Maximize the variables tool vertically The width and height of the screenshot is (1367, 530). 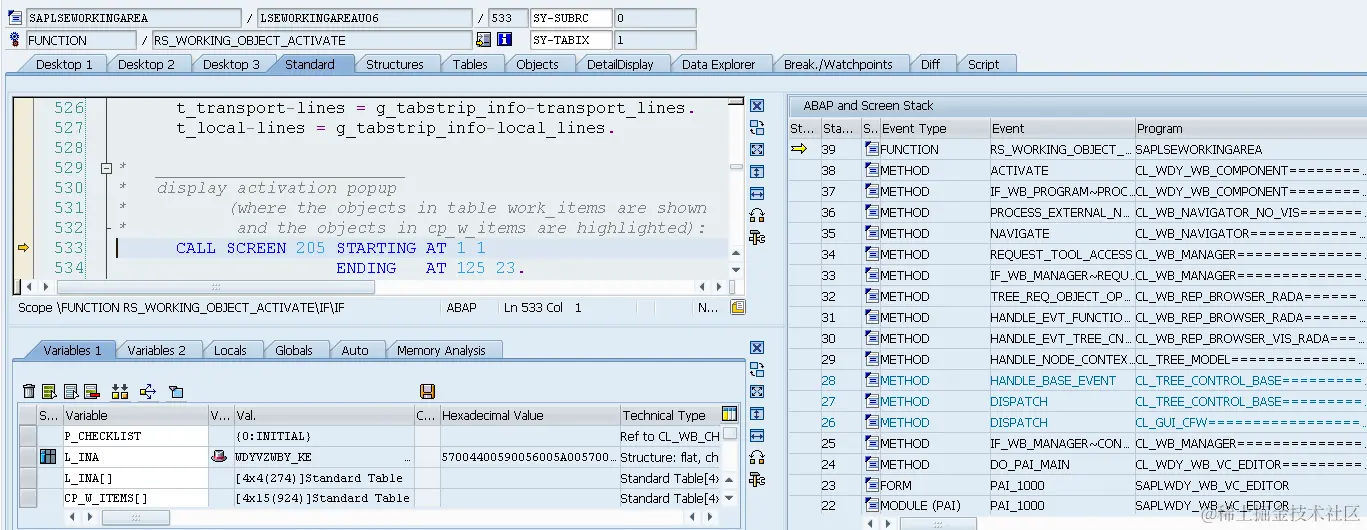coord(757,414)
